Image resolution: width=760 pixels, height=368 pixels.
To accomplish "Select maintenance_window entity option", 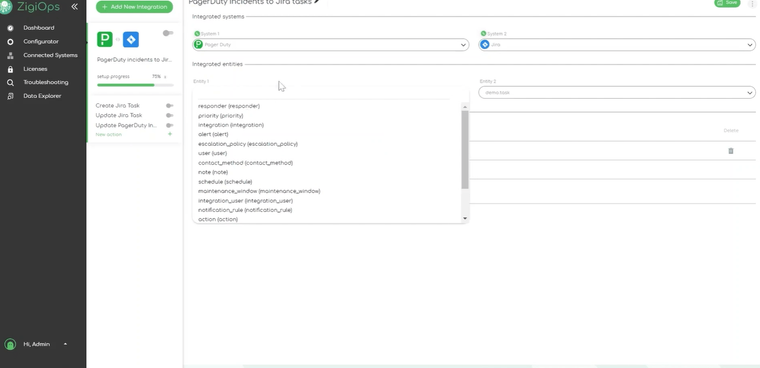I will point(259,191).
